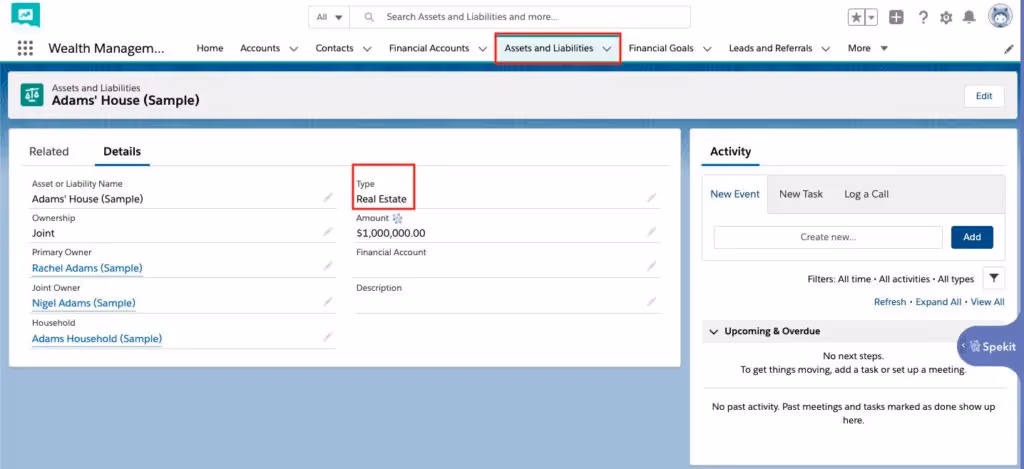Edit the Description field pencil icon
This screenshot has width=1024, height=469.
pyautogui.click(x=652, y=301)
